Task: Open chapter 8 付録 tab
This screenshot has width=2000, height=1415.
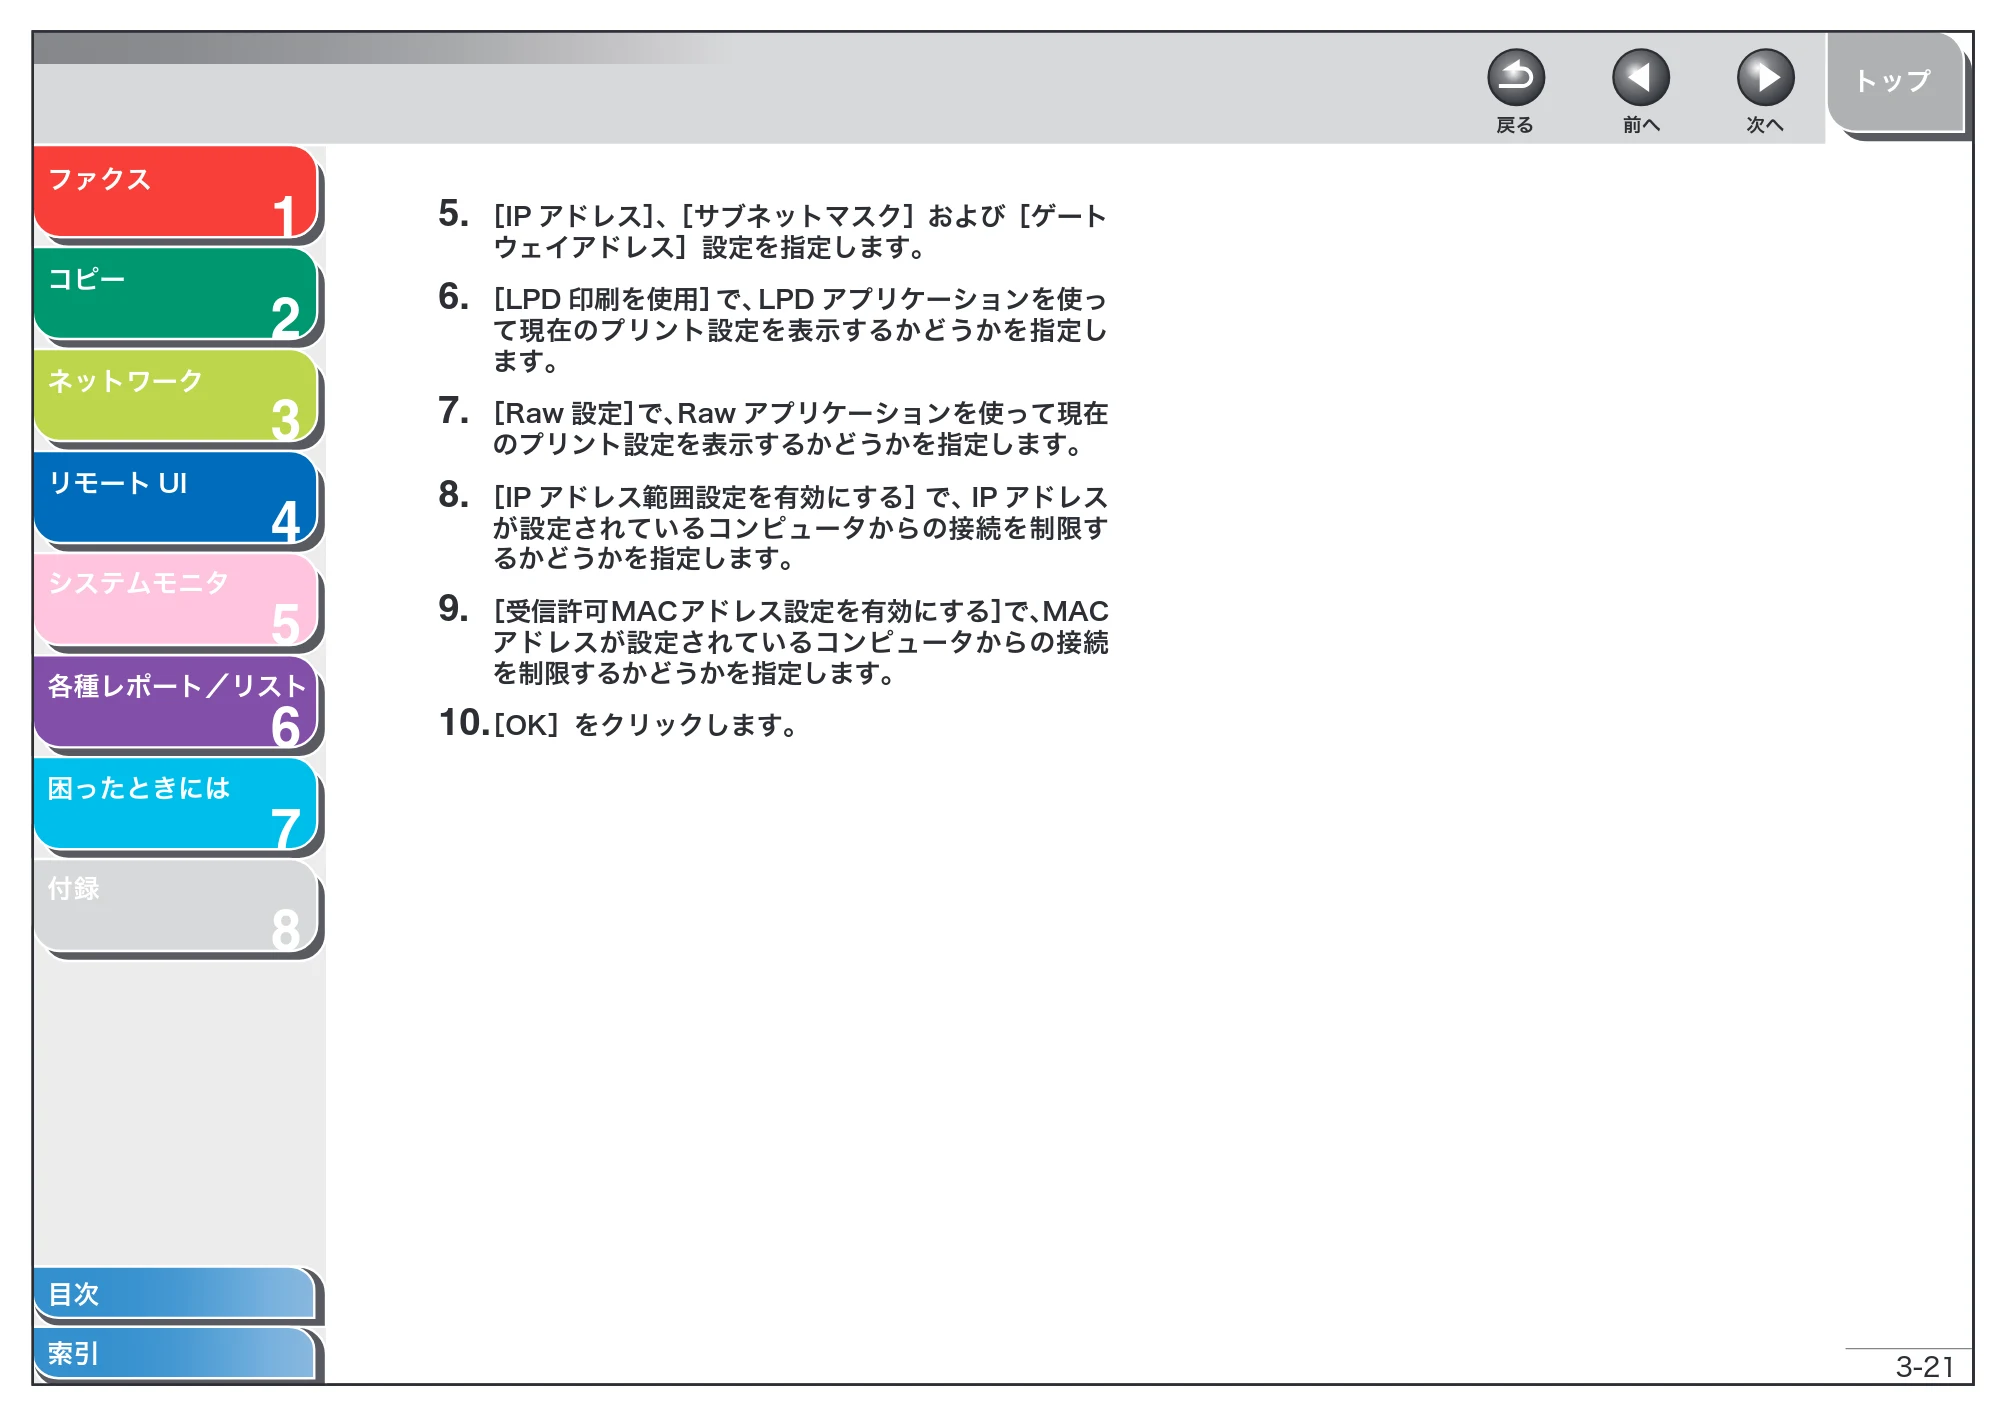Action: 175,906
